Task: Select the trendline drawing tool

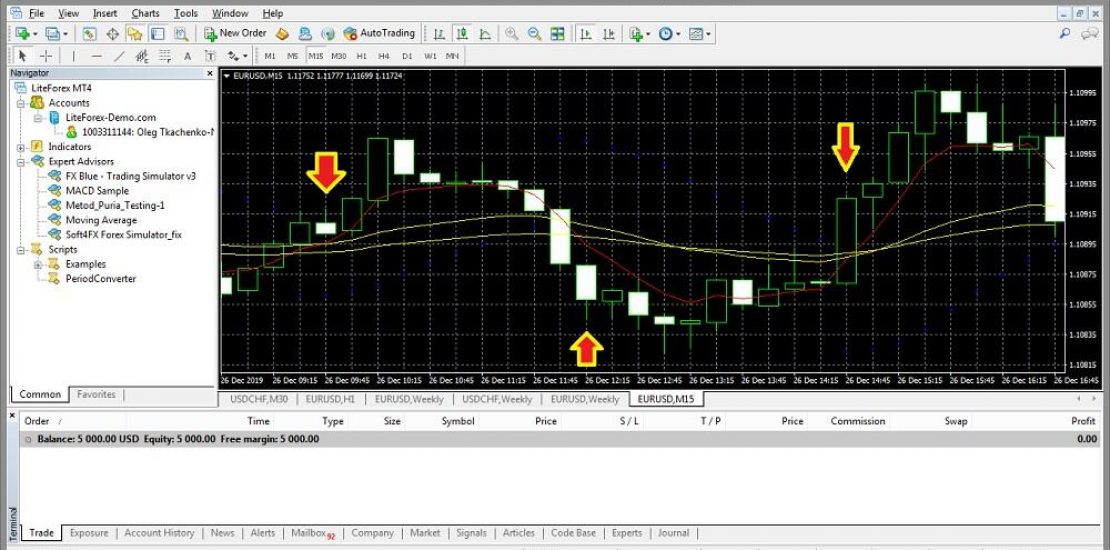Action: (120, 56)
